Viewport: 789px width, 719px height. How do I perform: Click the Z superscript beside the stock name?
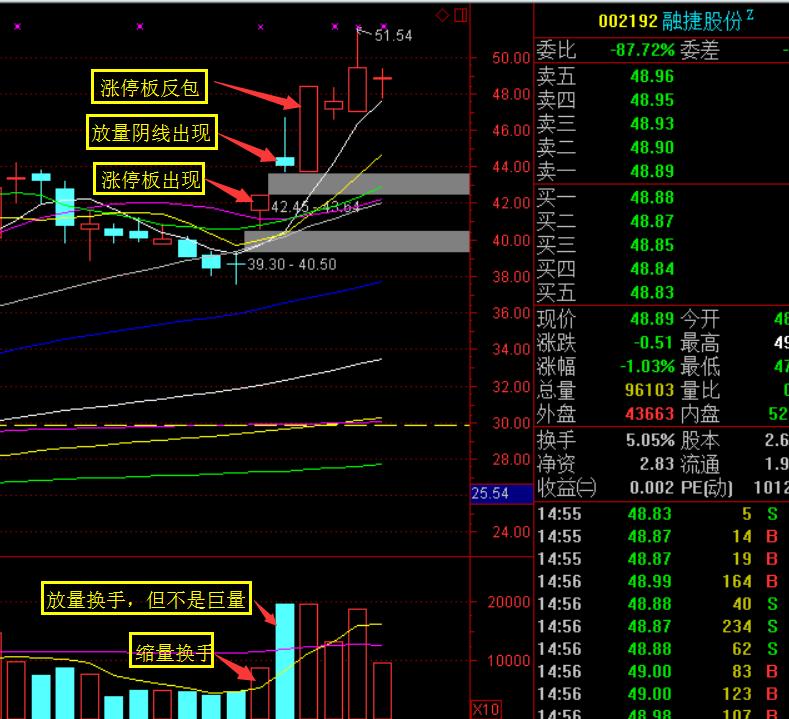(750, 15)
